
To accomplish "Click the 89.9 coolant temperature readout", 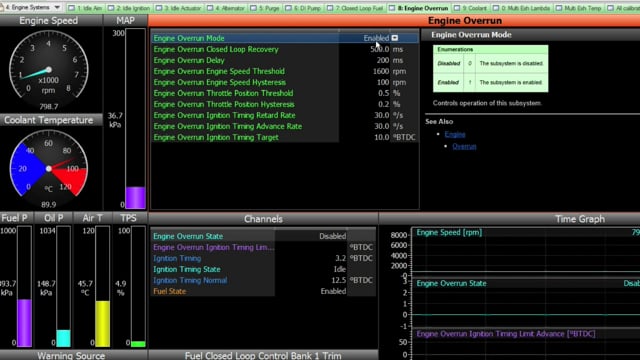I will tap(49, 204).
